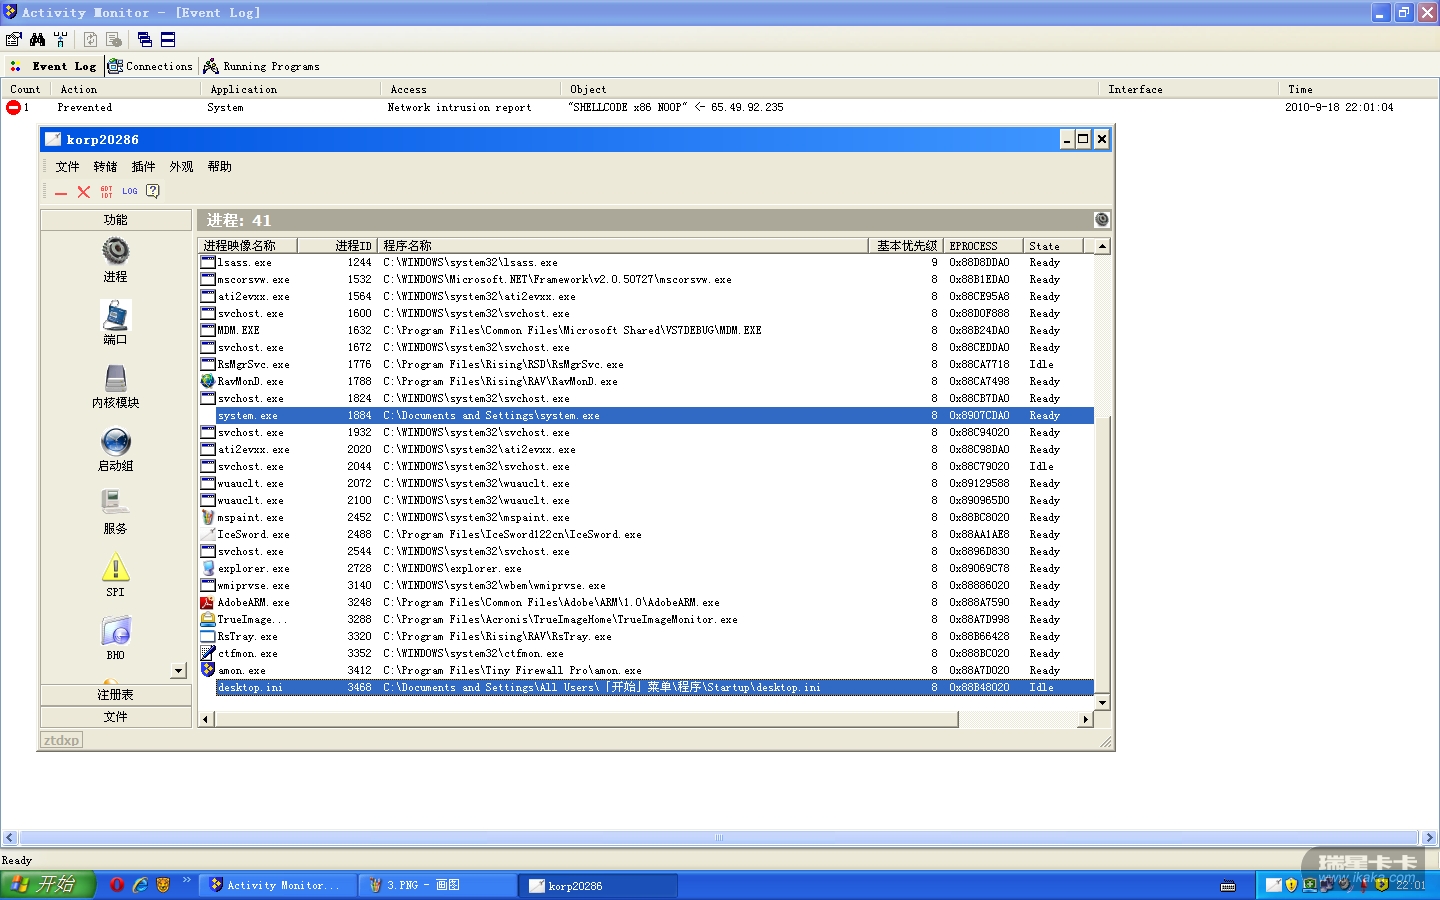The height and width of the screenshot is (900, 1440).
Task: Switch to the Connections tab
Action: pyautogui.click(x=151, y=66)
